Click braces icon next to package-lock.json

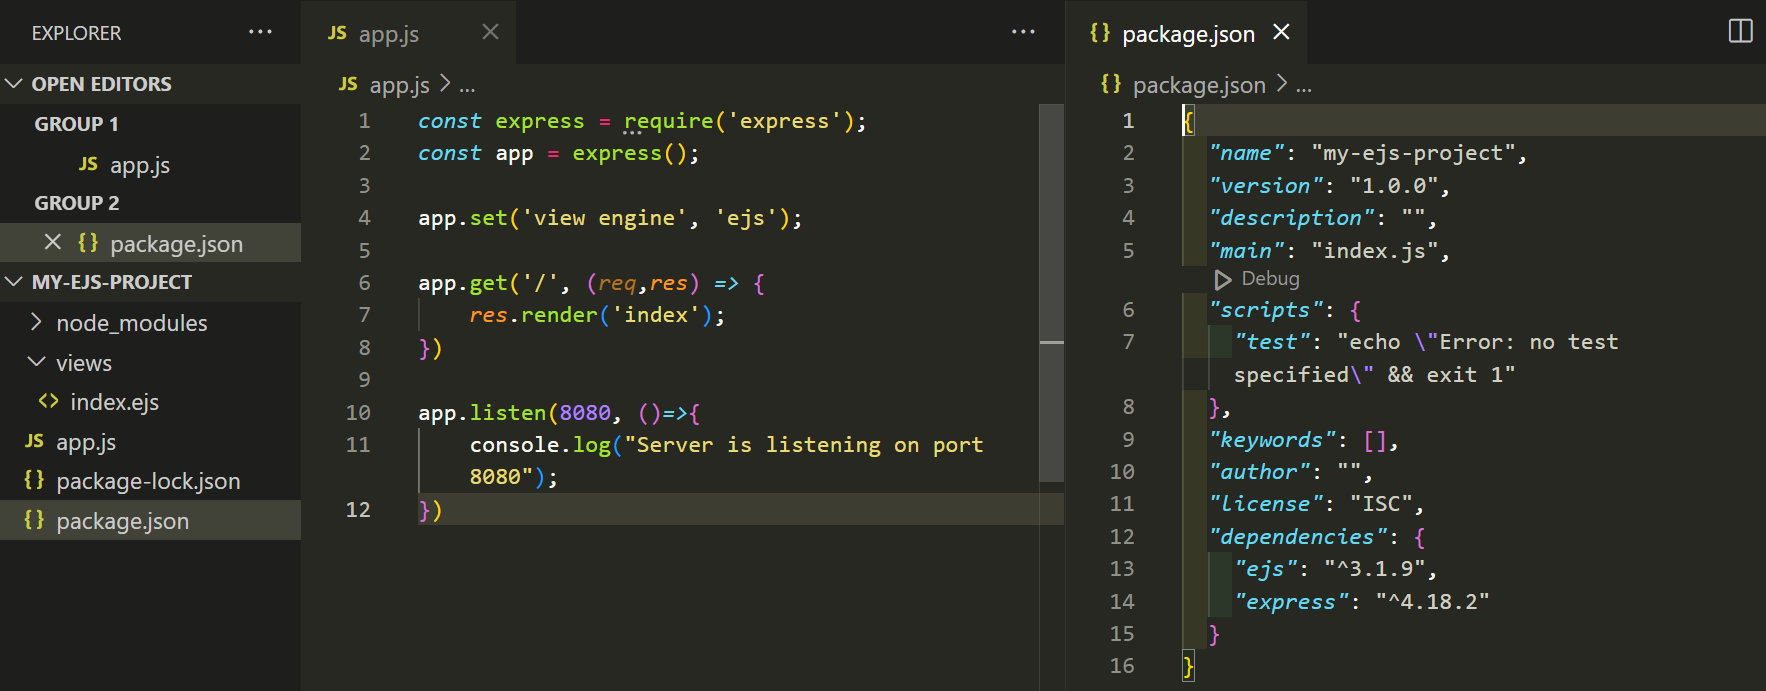click(34, 480)
